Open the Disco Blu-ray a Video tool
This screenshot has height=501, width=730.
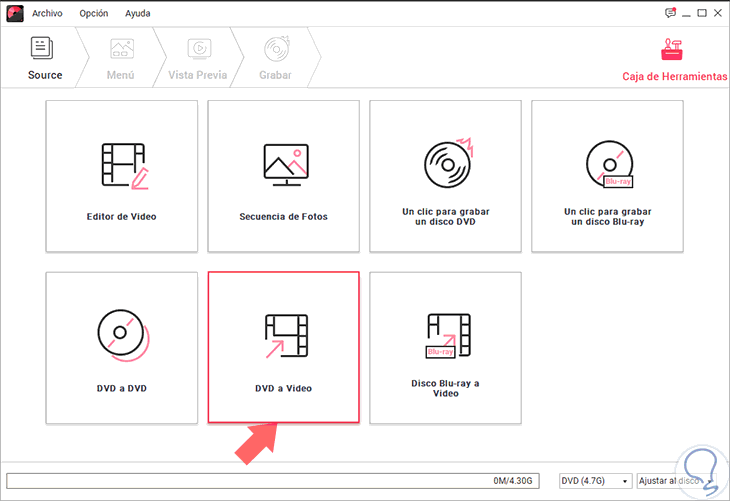click(446, 348)
